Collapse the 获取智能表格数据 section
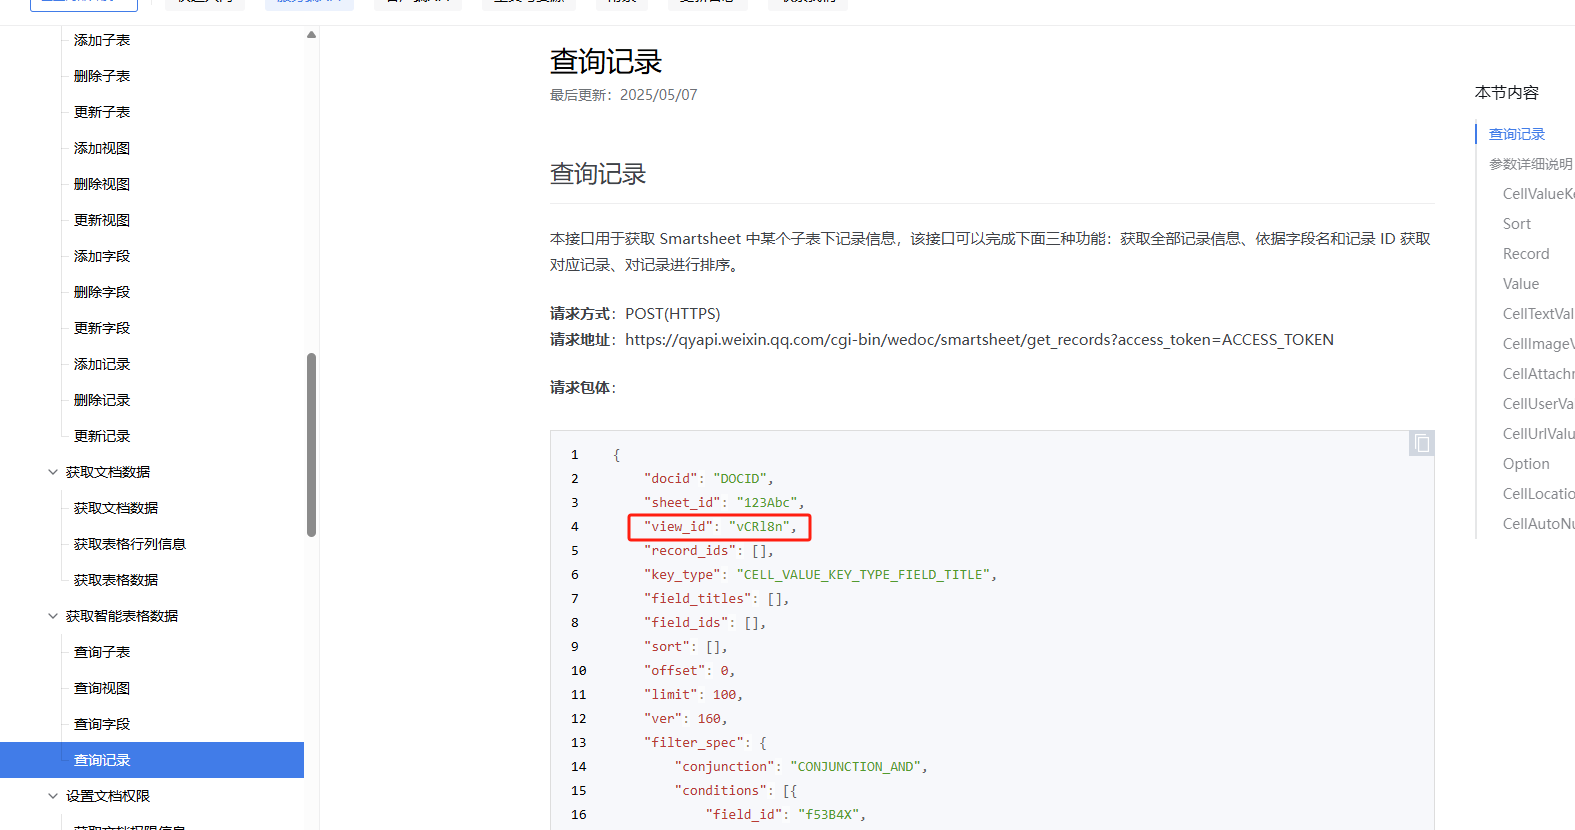The height and width of the screenshot is (830, 1575). [53, 616]
